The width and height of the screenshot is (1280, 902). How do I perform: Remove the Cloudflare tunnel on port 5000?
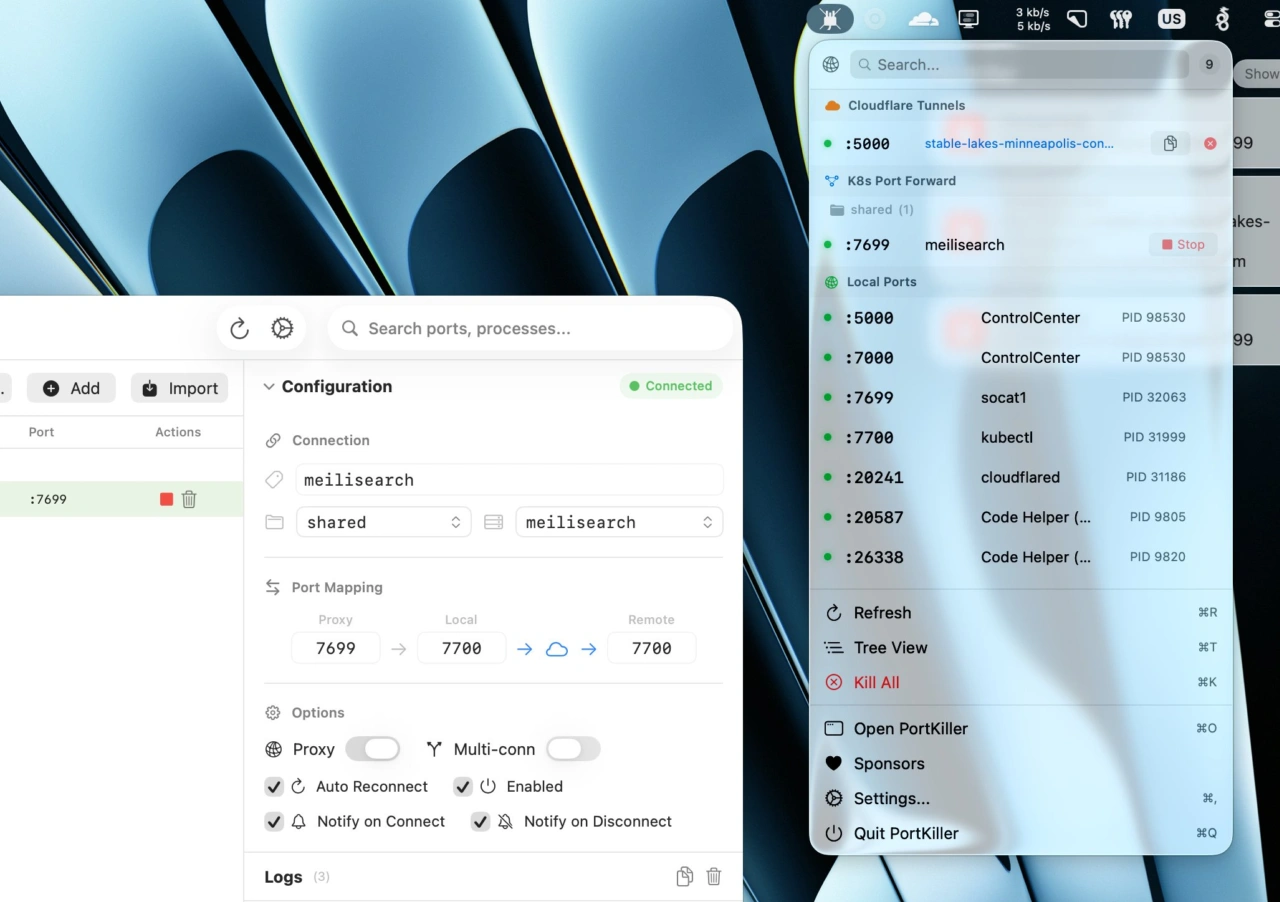click(1210, 144)
